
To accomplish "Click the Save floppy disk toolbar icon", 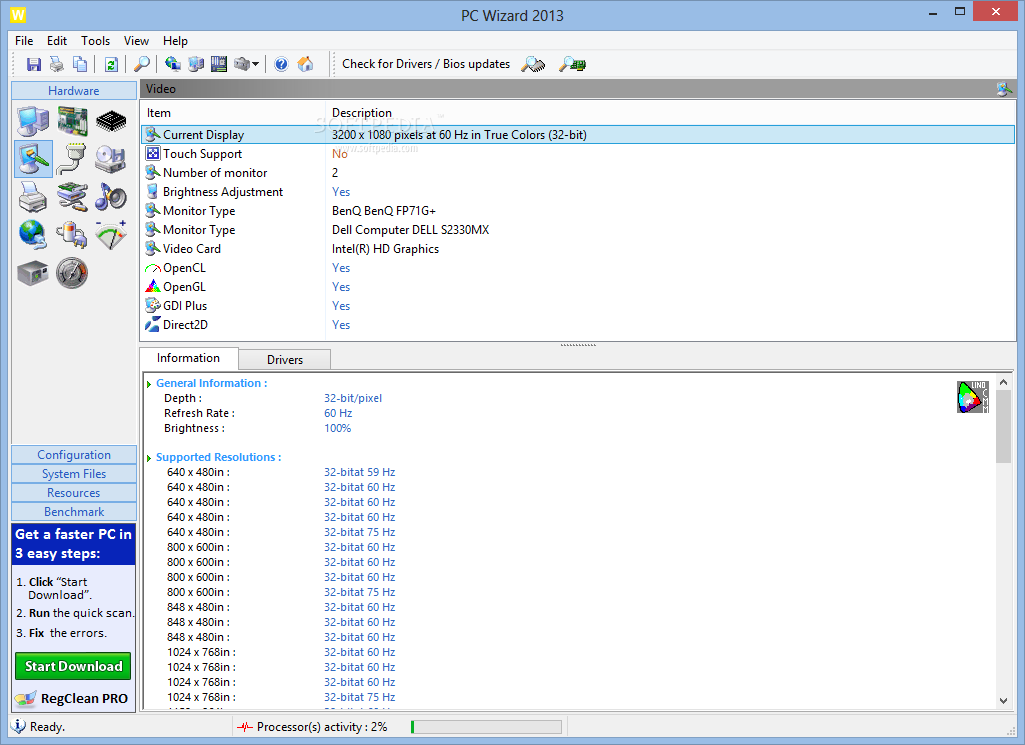I will (x=33, y=64).
